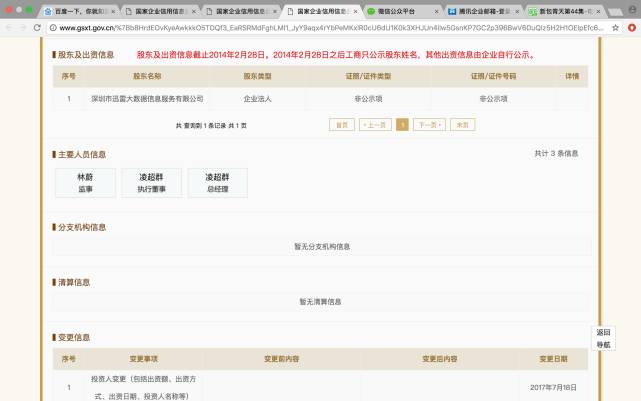The image size is (641, 401).
Task: Select page 1 in the pagination
Action: tap(402, 125)
